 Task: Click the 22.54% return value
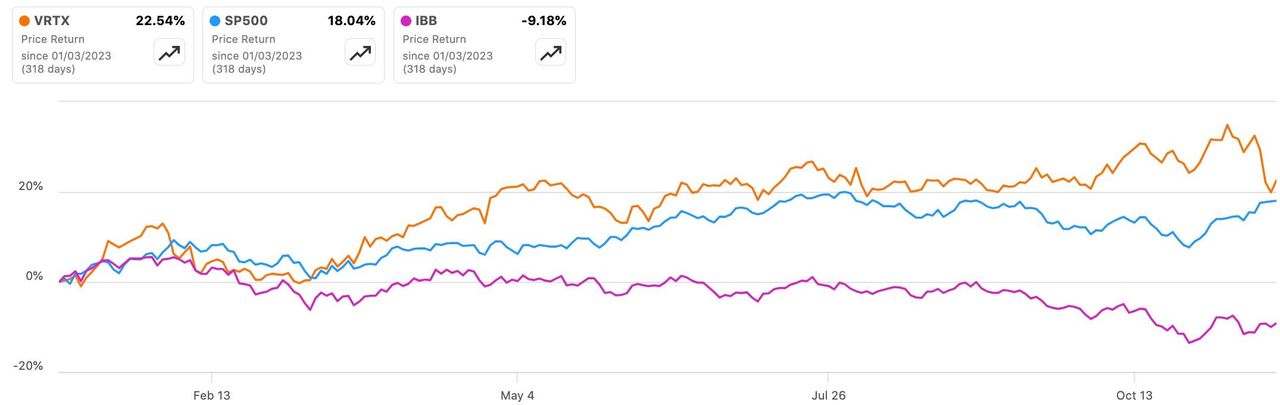(160, 21)
